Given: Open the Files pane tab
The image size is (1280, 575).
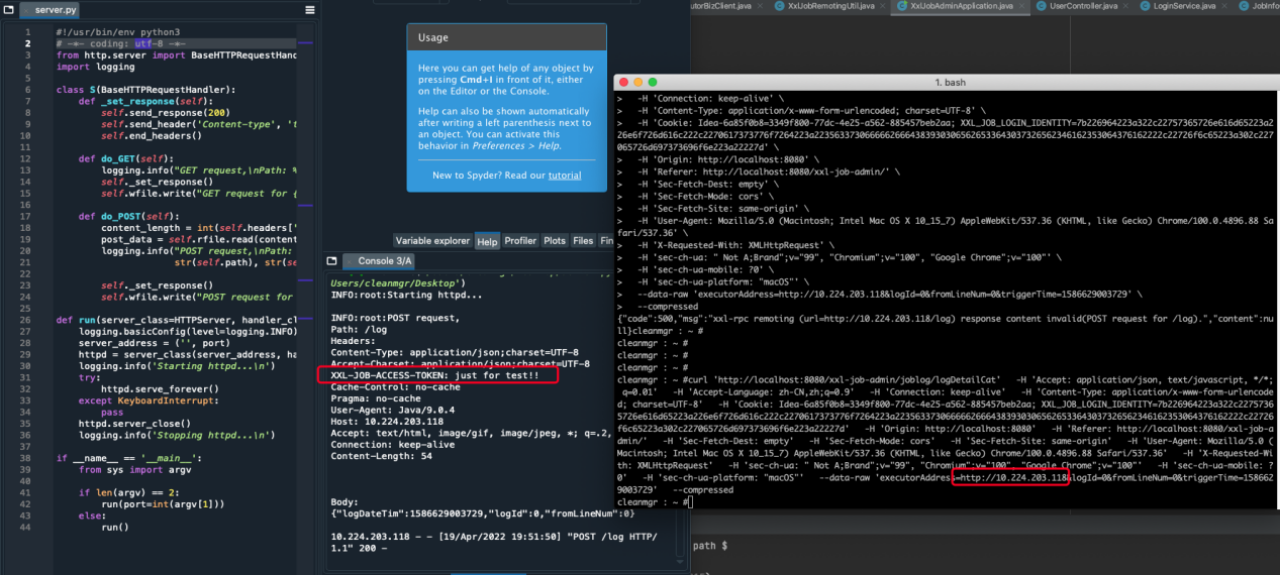Looking at the screenshot, I should [x=583, y=241].
